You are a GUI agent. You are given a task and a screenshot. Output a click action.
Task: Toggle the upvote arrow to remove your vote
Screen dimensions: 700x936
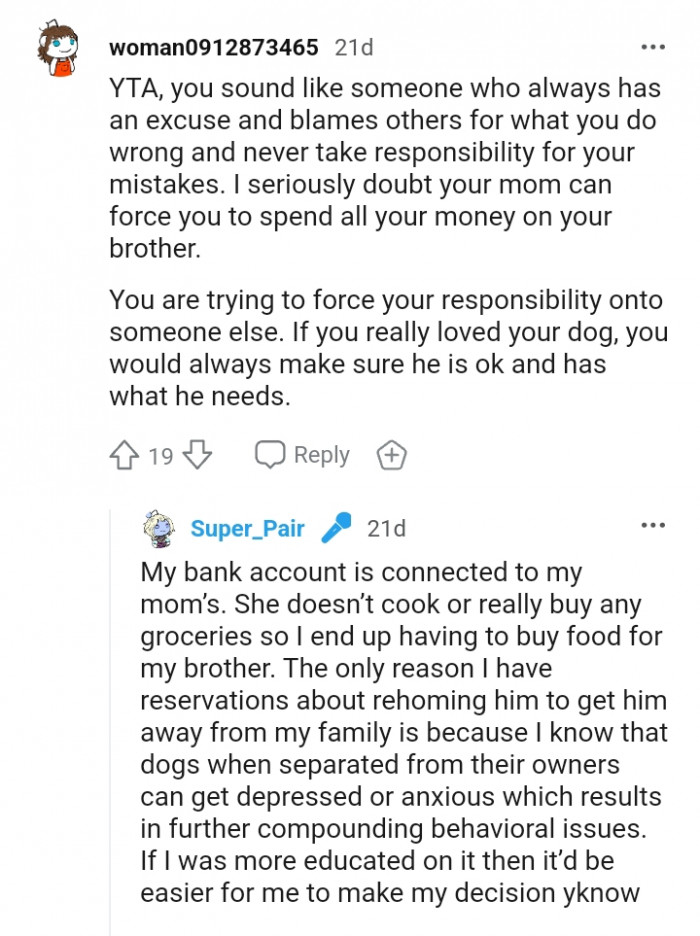122,455
